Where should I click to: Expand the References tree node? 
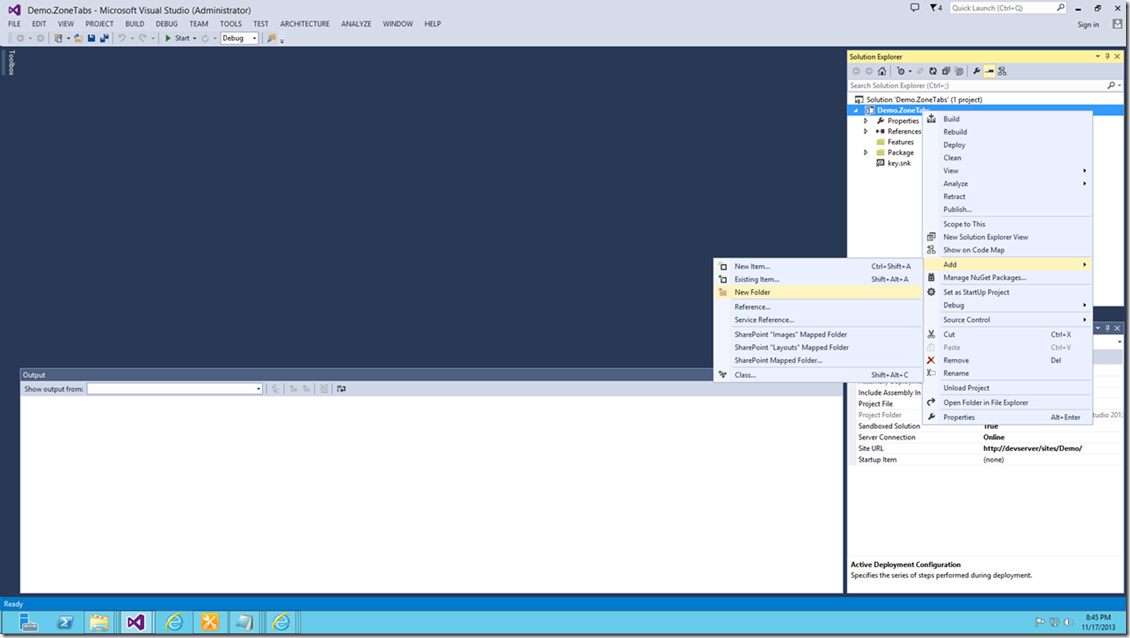(x=866, y=131)
